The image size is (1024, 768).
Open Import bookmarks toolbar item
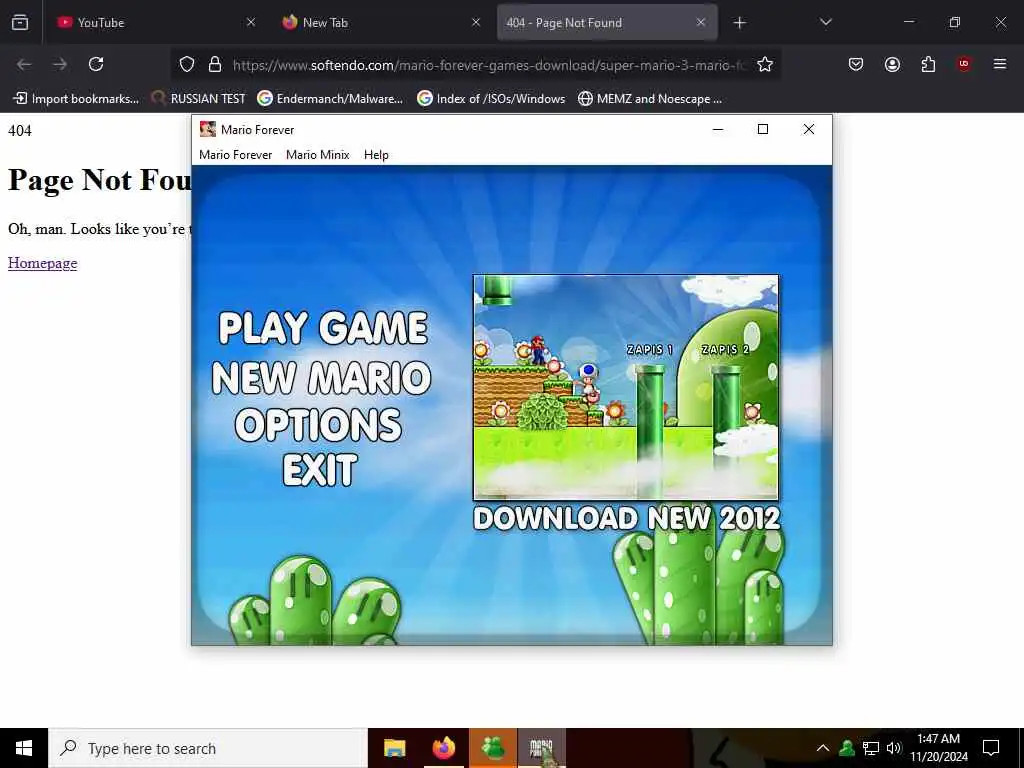coord(76,99)
